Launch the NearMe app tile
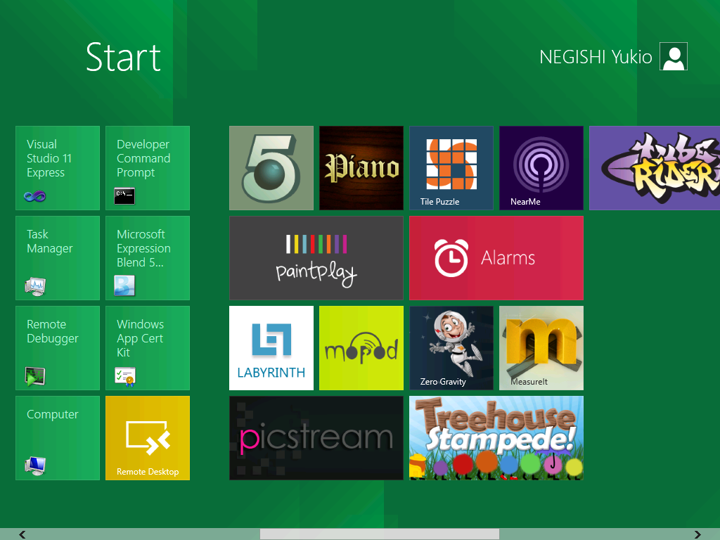This screenshot has height=540, width=720. (541, 168)
